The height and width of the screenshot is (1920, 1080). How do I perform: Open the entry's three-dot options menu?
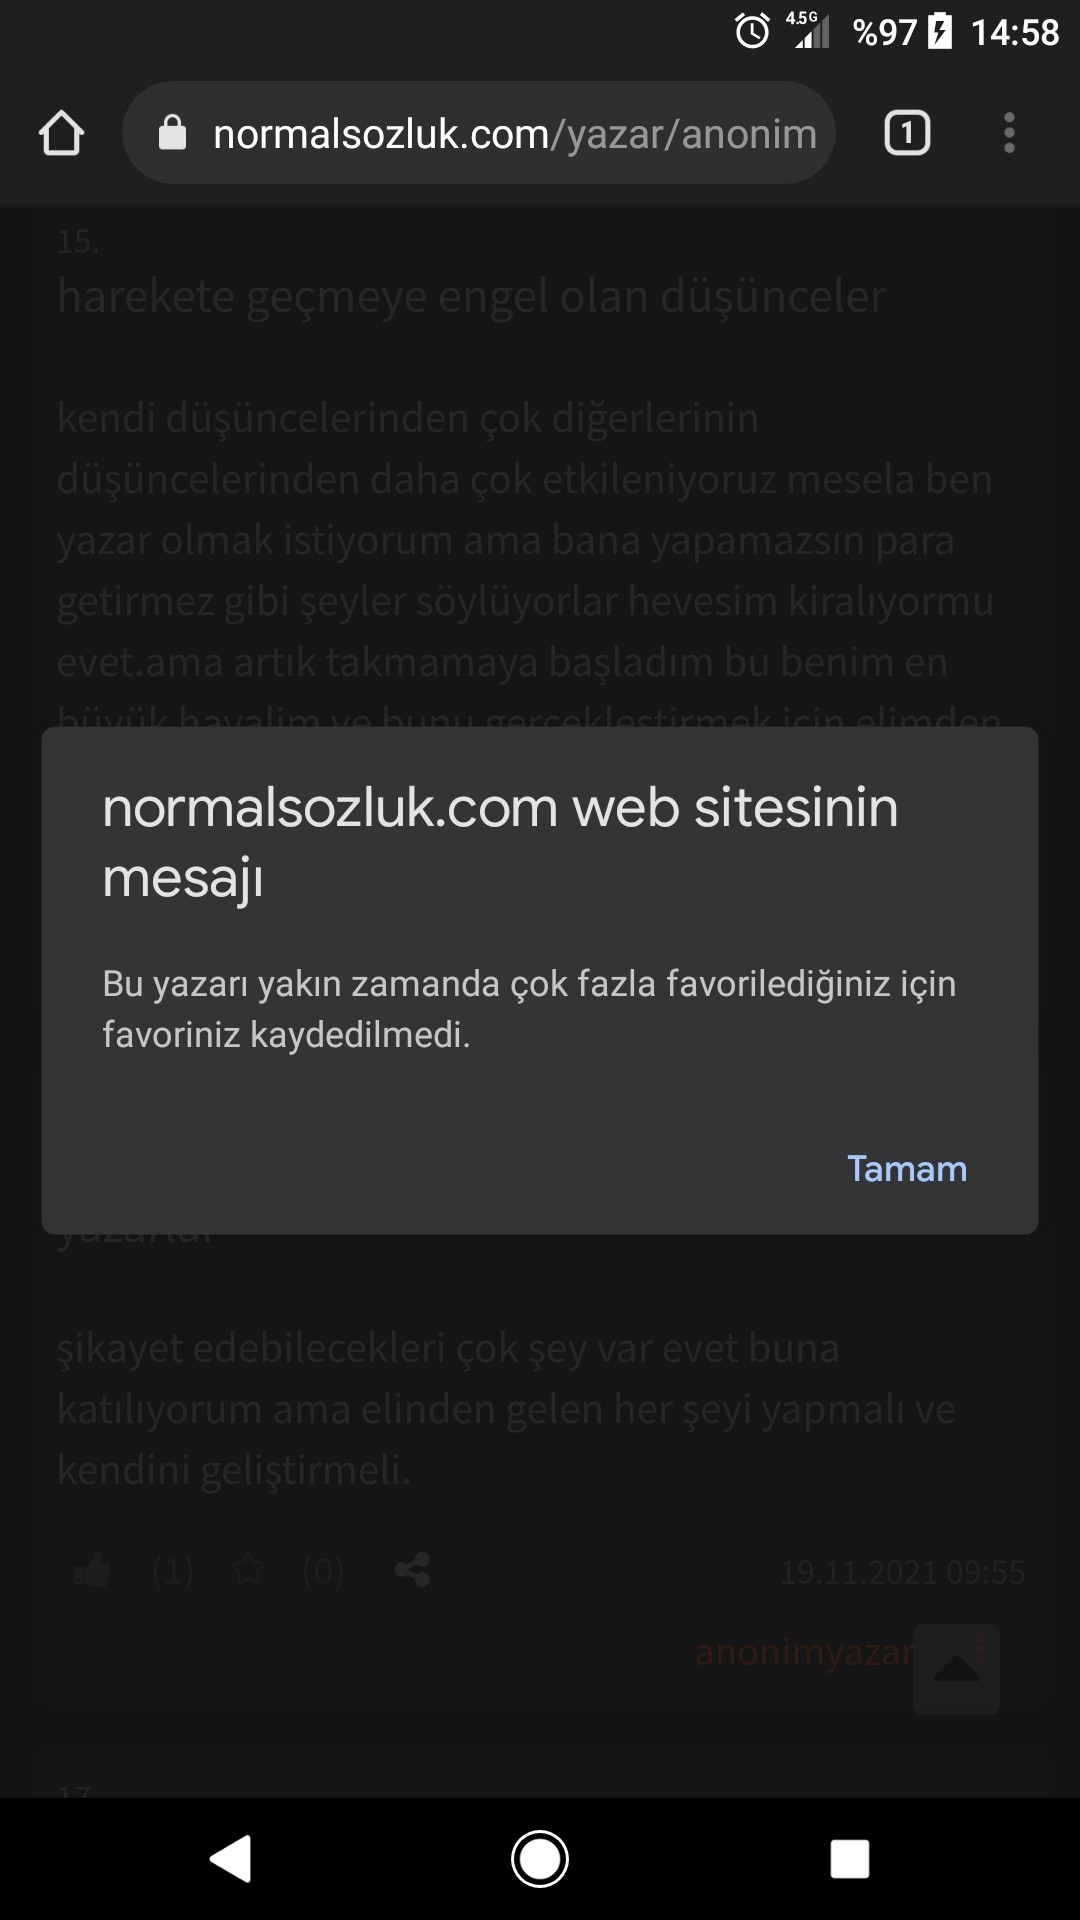click(981, 1650)
